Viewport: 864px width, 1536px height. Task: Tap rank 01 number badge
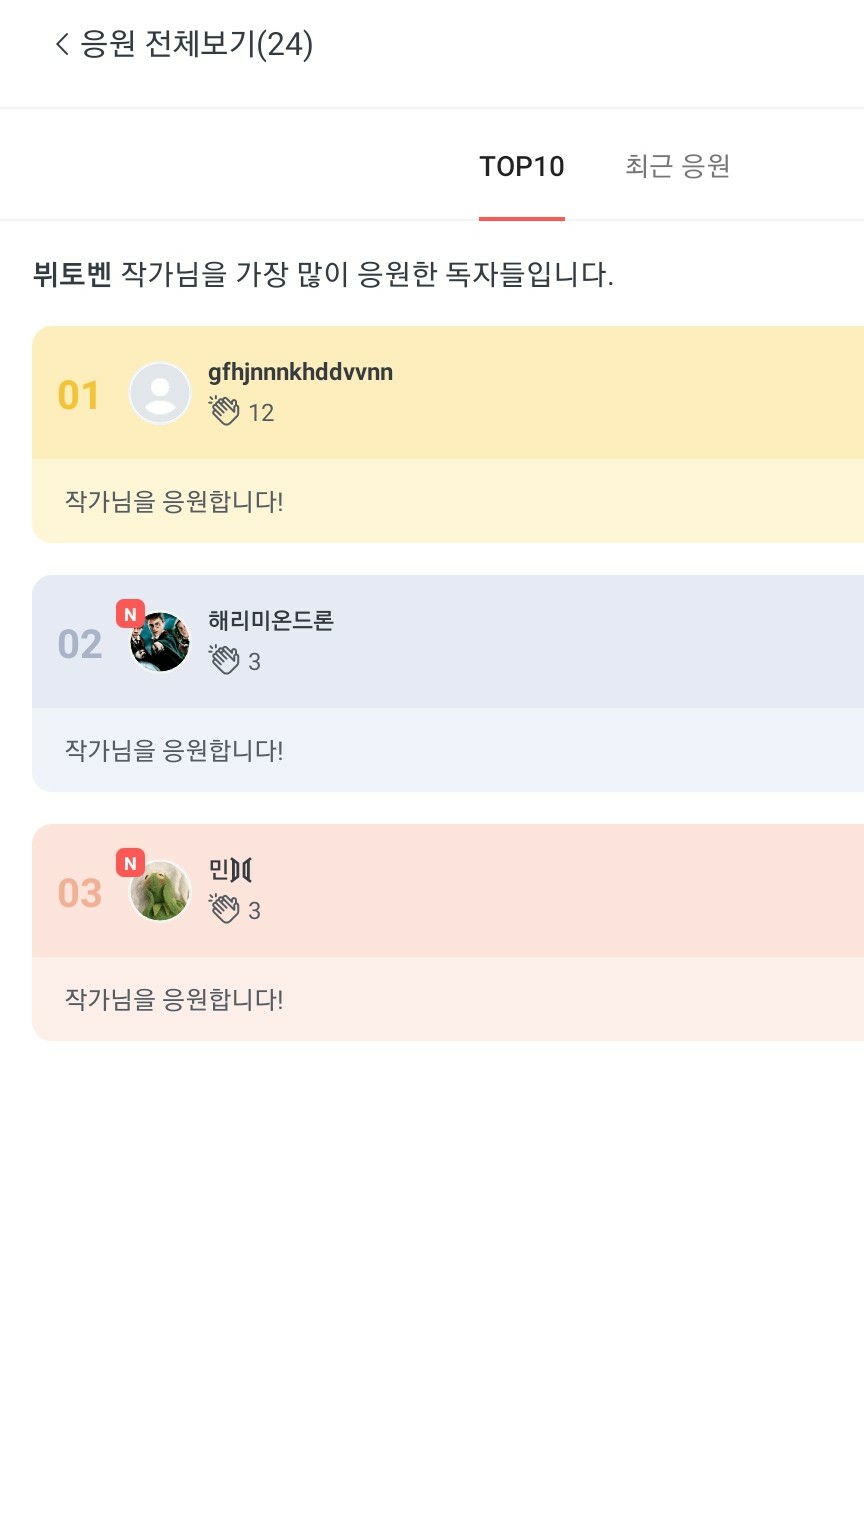click(79, 395)
